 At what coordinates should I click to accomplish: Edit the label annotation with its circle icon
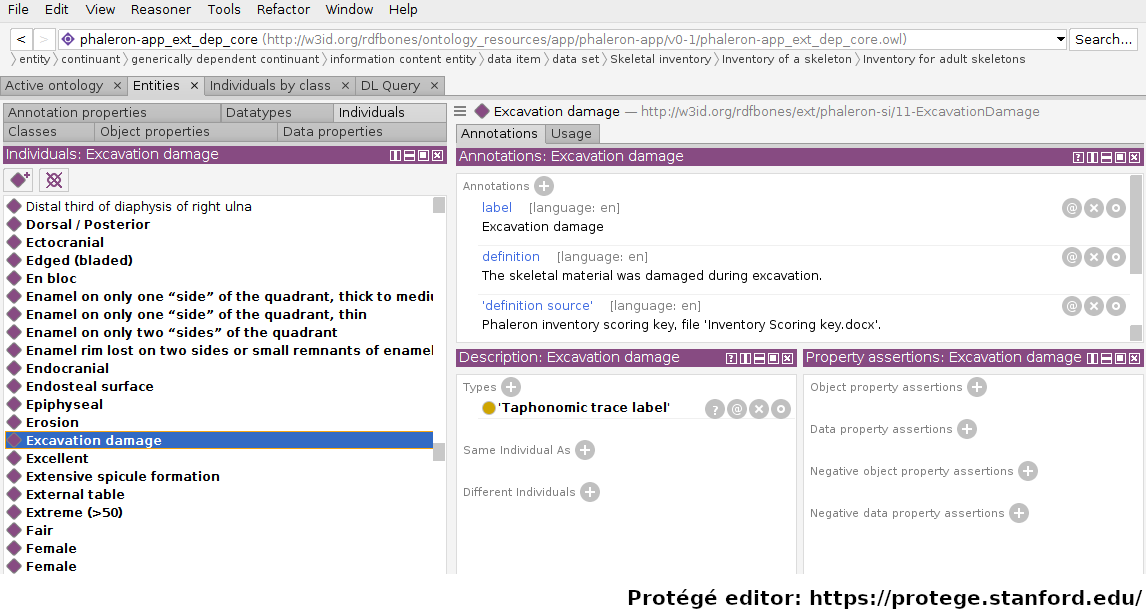point(1115,208)
